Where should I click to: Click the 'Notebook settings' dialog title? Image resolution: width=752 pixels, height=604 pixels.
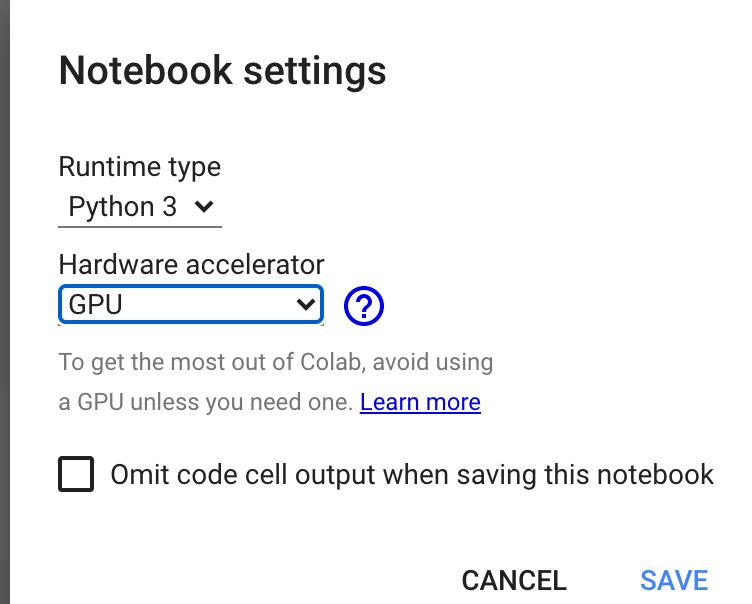point(222,71)
